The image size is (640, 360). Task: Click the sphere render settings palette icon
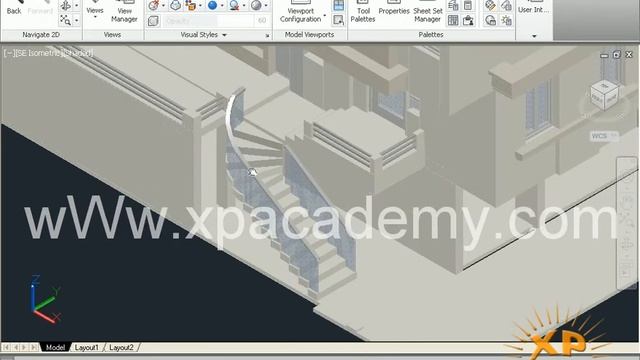491,20
